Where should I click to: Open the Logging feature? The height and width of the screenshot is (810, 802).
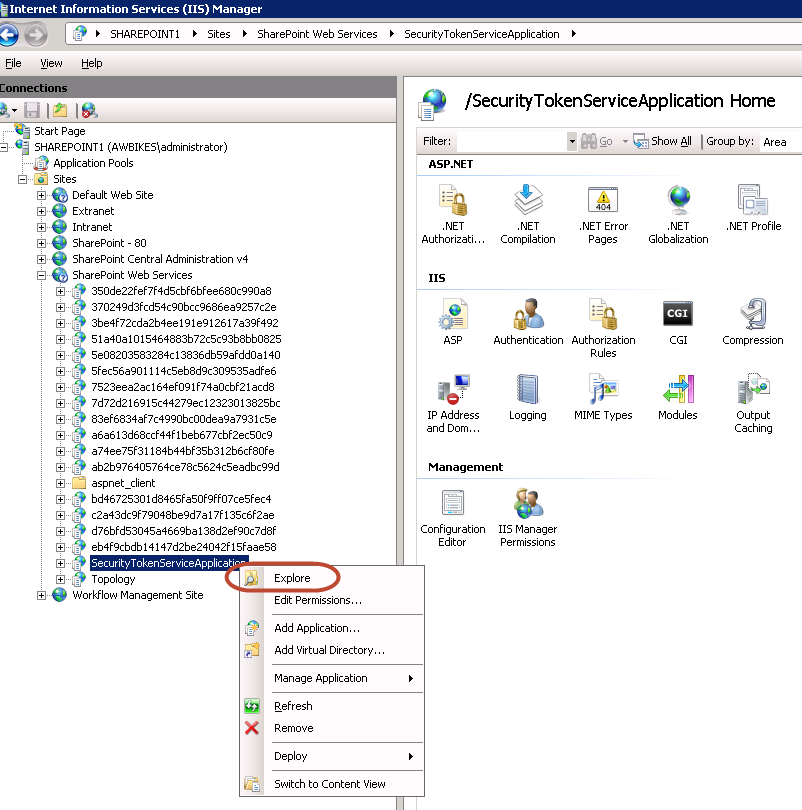point(528,397)
